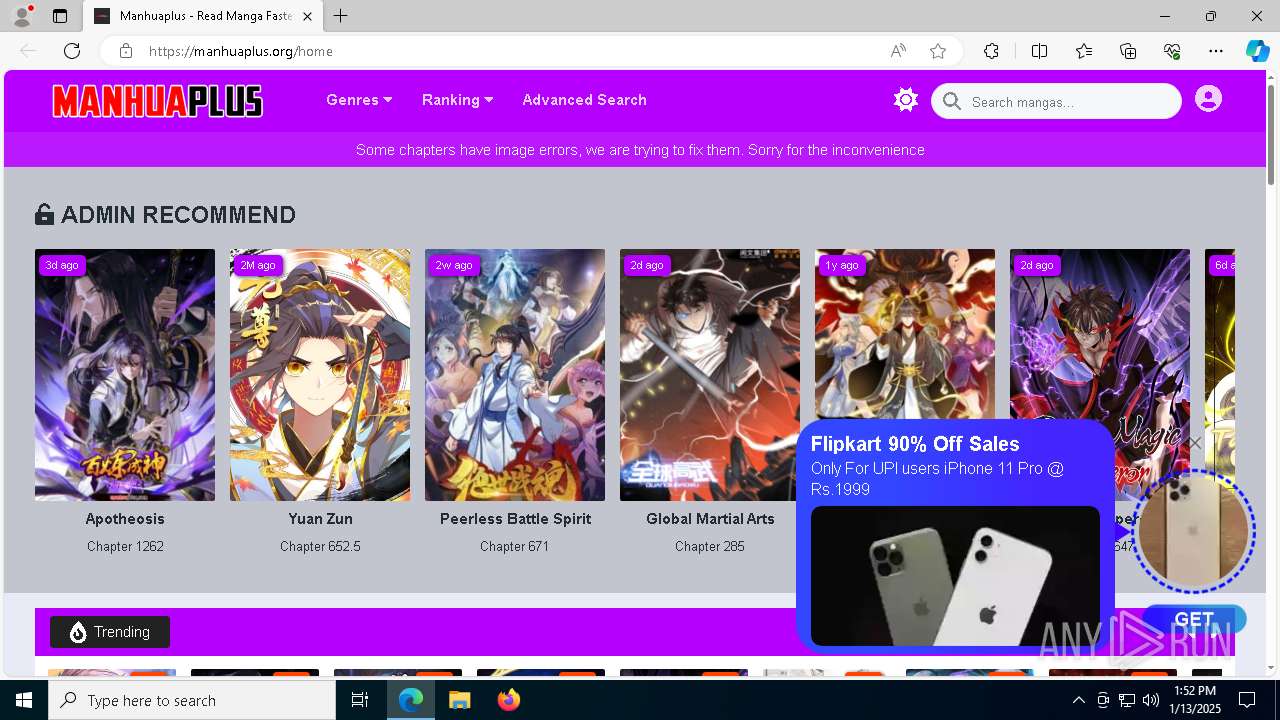Open Microsoft Edge from taskbar
This screenshot has height=720, width=1280.
point(411,700)
